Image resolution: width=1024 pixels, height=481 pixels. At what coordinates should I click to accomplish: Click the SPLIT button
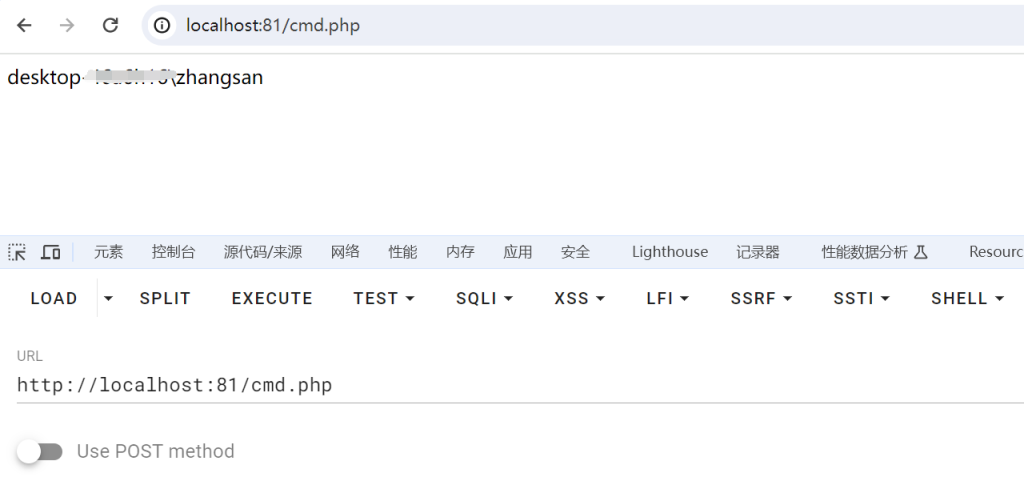(x=165, y=298)
